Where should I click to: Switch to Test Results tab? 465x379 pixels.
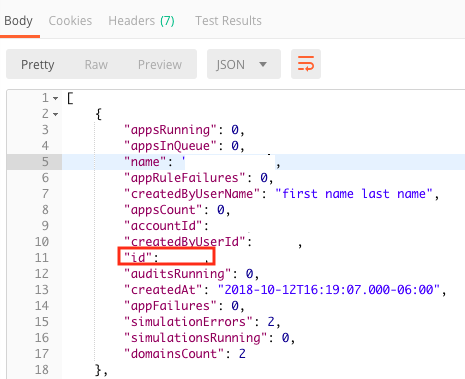pyautogui.click(x=228, y=21)
